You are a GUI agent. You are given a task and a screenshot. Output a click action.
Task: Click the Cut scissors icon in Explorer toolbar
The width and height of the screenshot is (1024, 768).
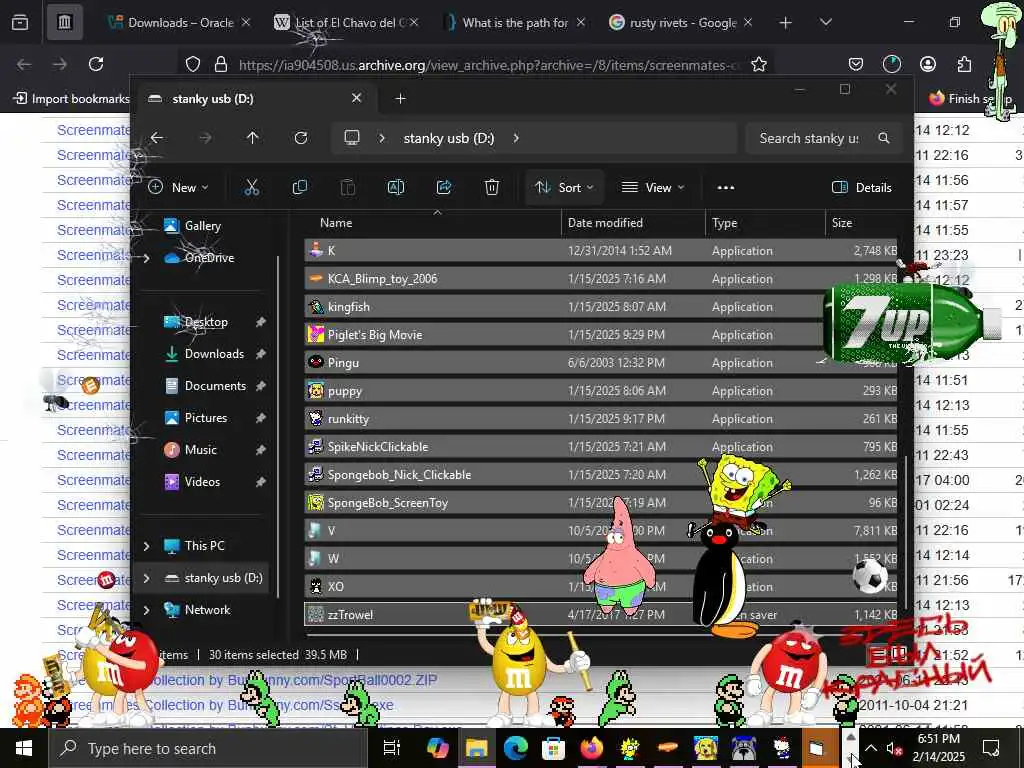(251, 188)
